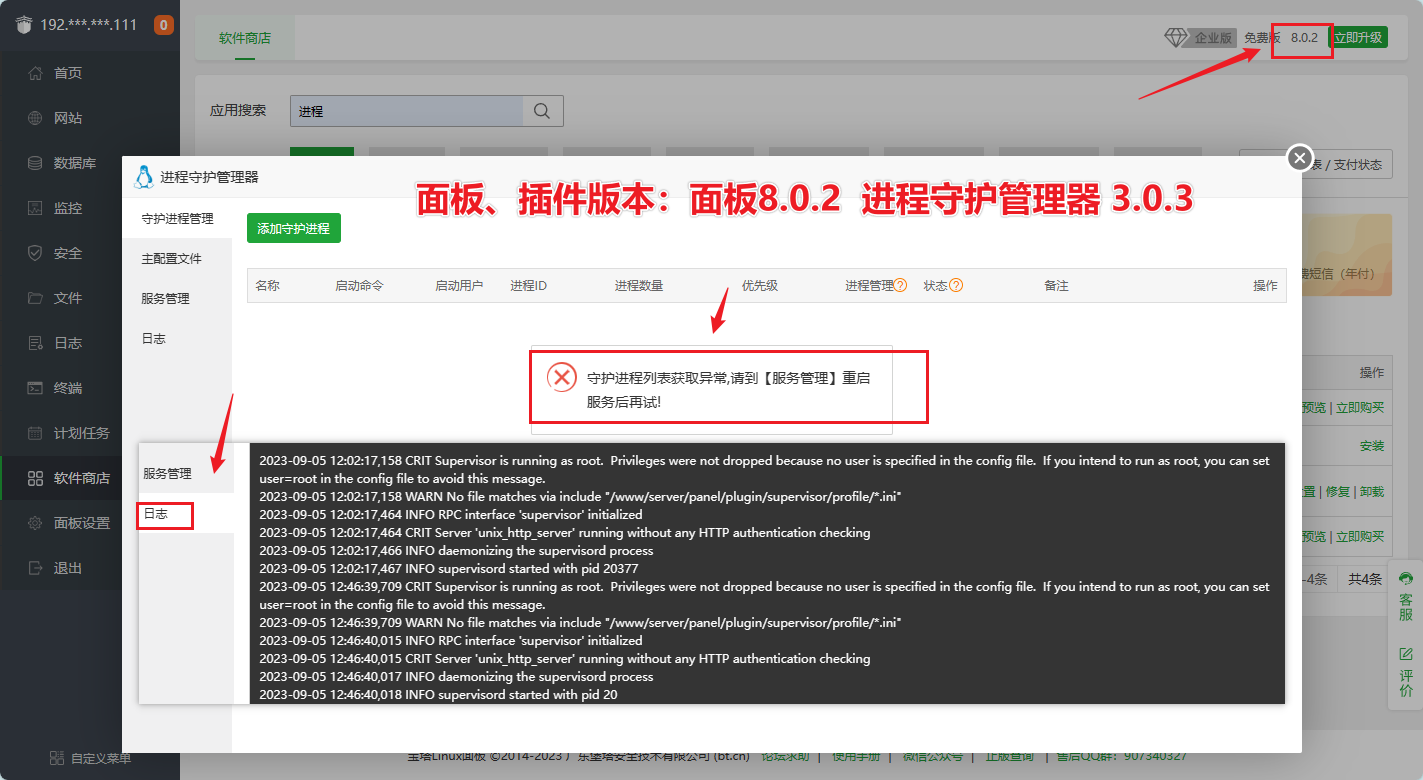Click the 启动用户 column header
The width and height of the screenshot is (1423, 780).
(459, 285)
